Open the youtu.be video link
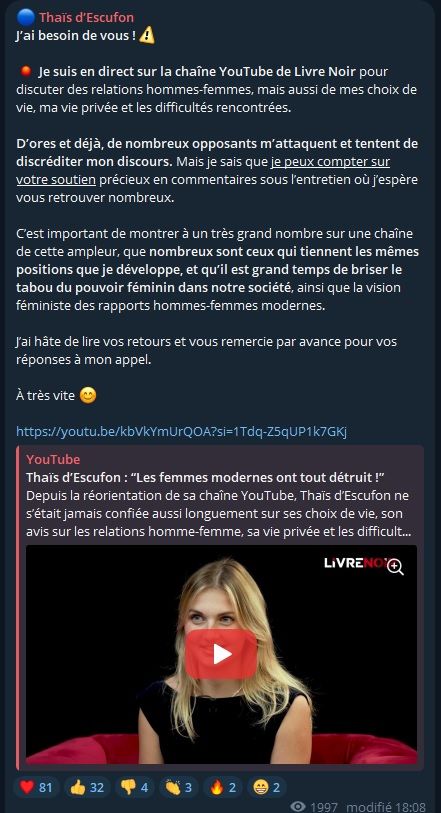Viewport: 441px width, 813px height. point(181,431)
